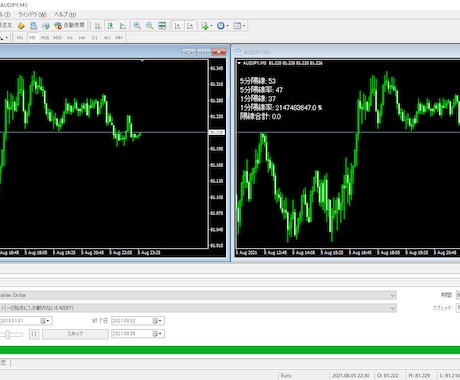
Task: Click the left chart current price label
Action: pyautogui.click(x=217, y=132)
